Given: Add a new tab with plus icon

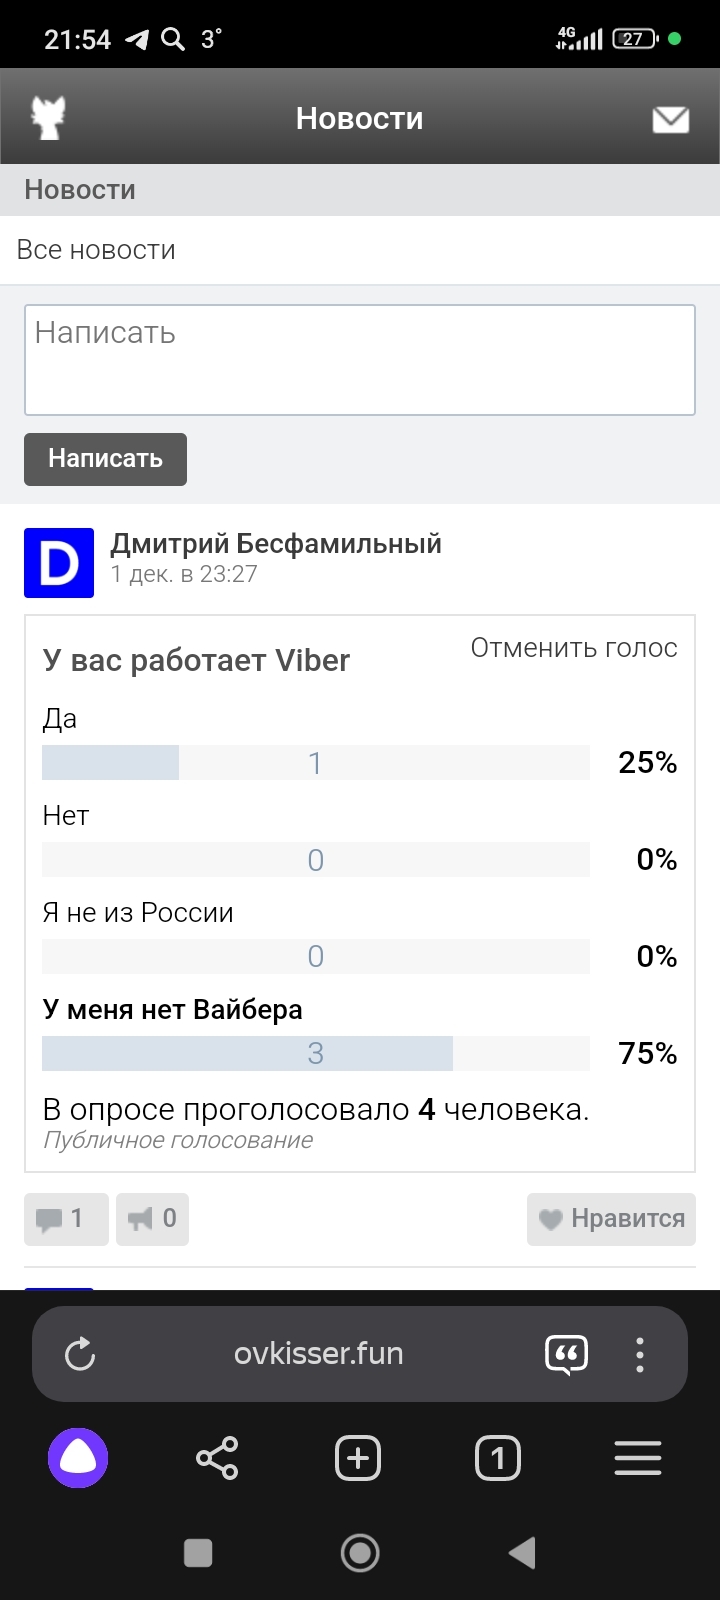Looking at the screenshot, I should click(x=358, y=1459).
